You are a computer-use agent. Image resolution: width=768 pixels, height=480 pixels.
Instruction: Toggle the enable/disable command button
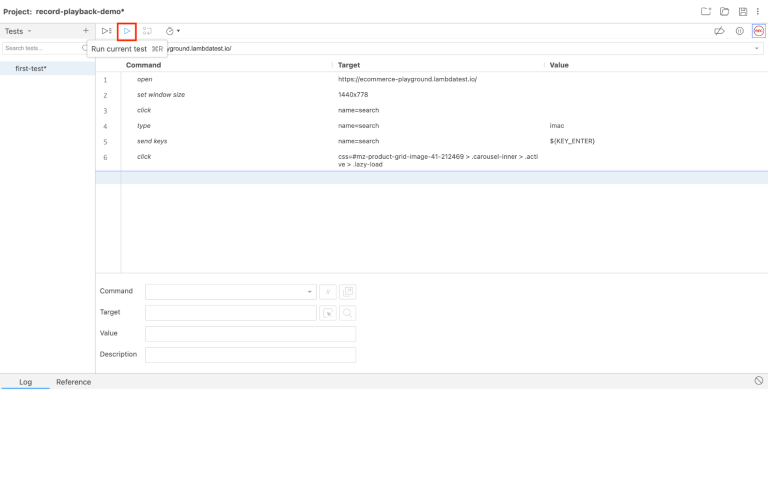[328, 292]
